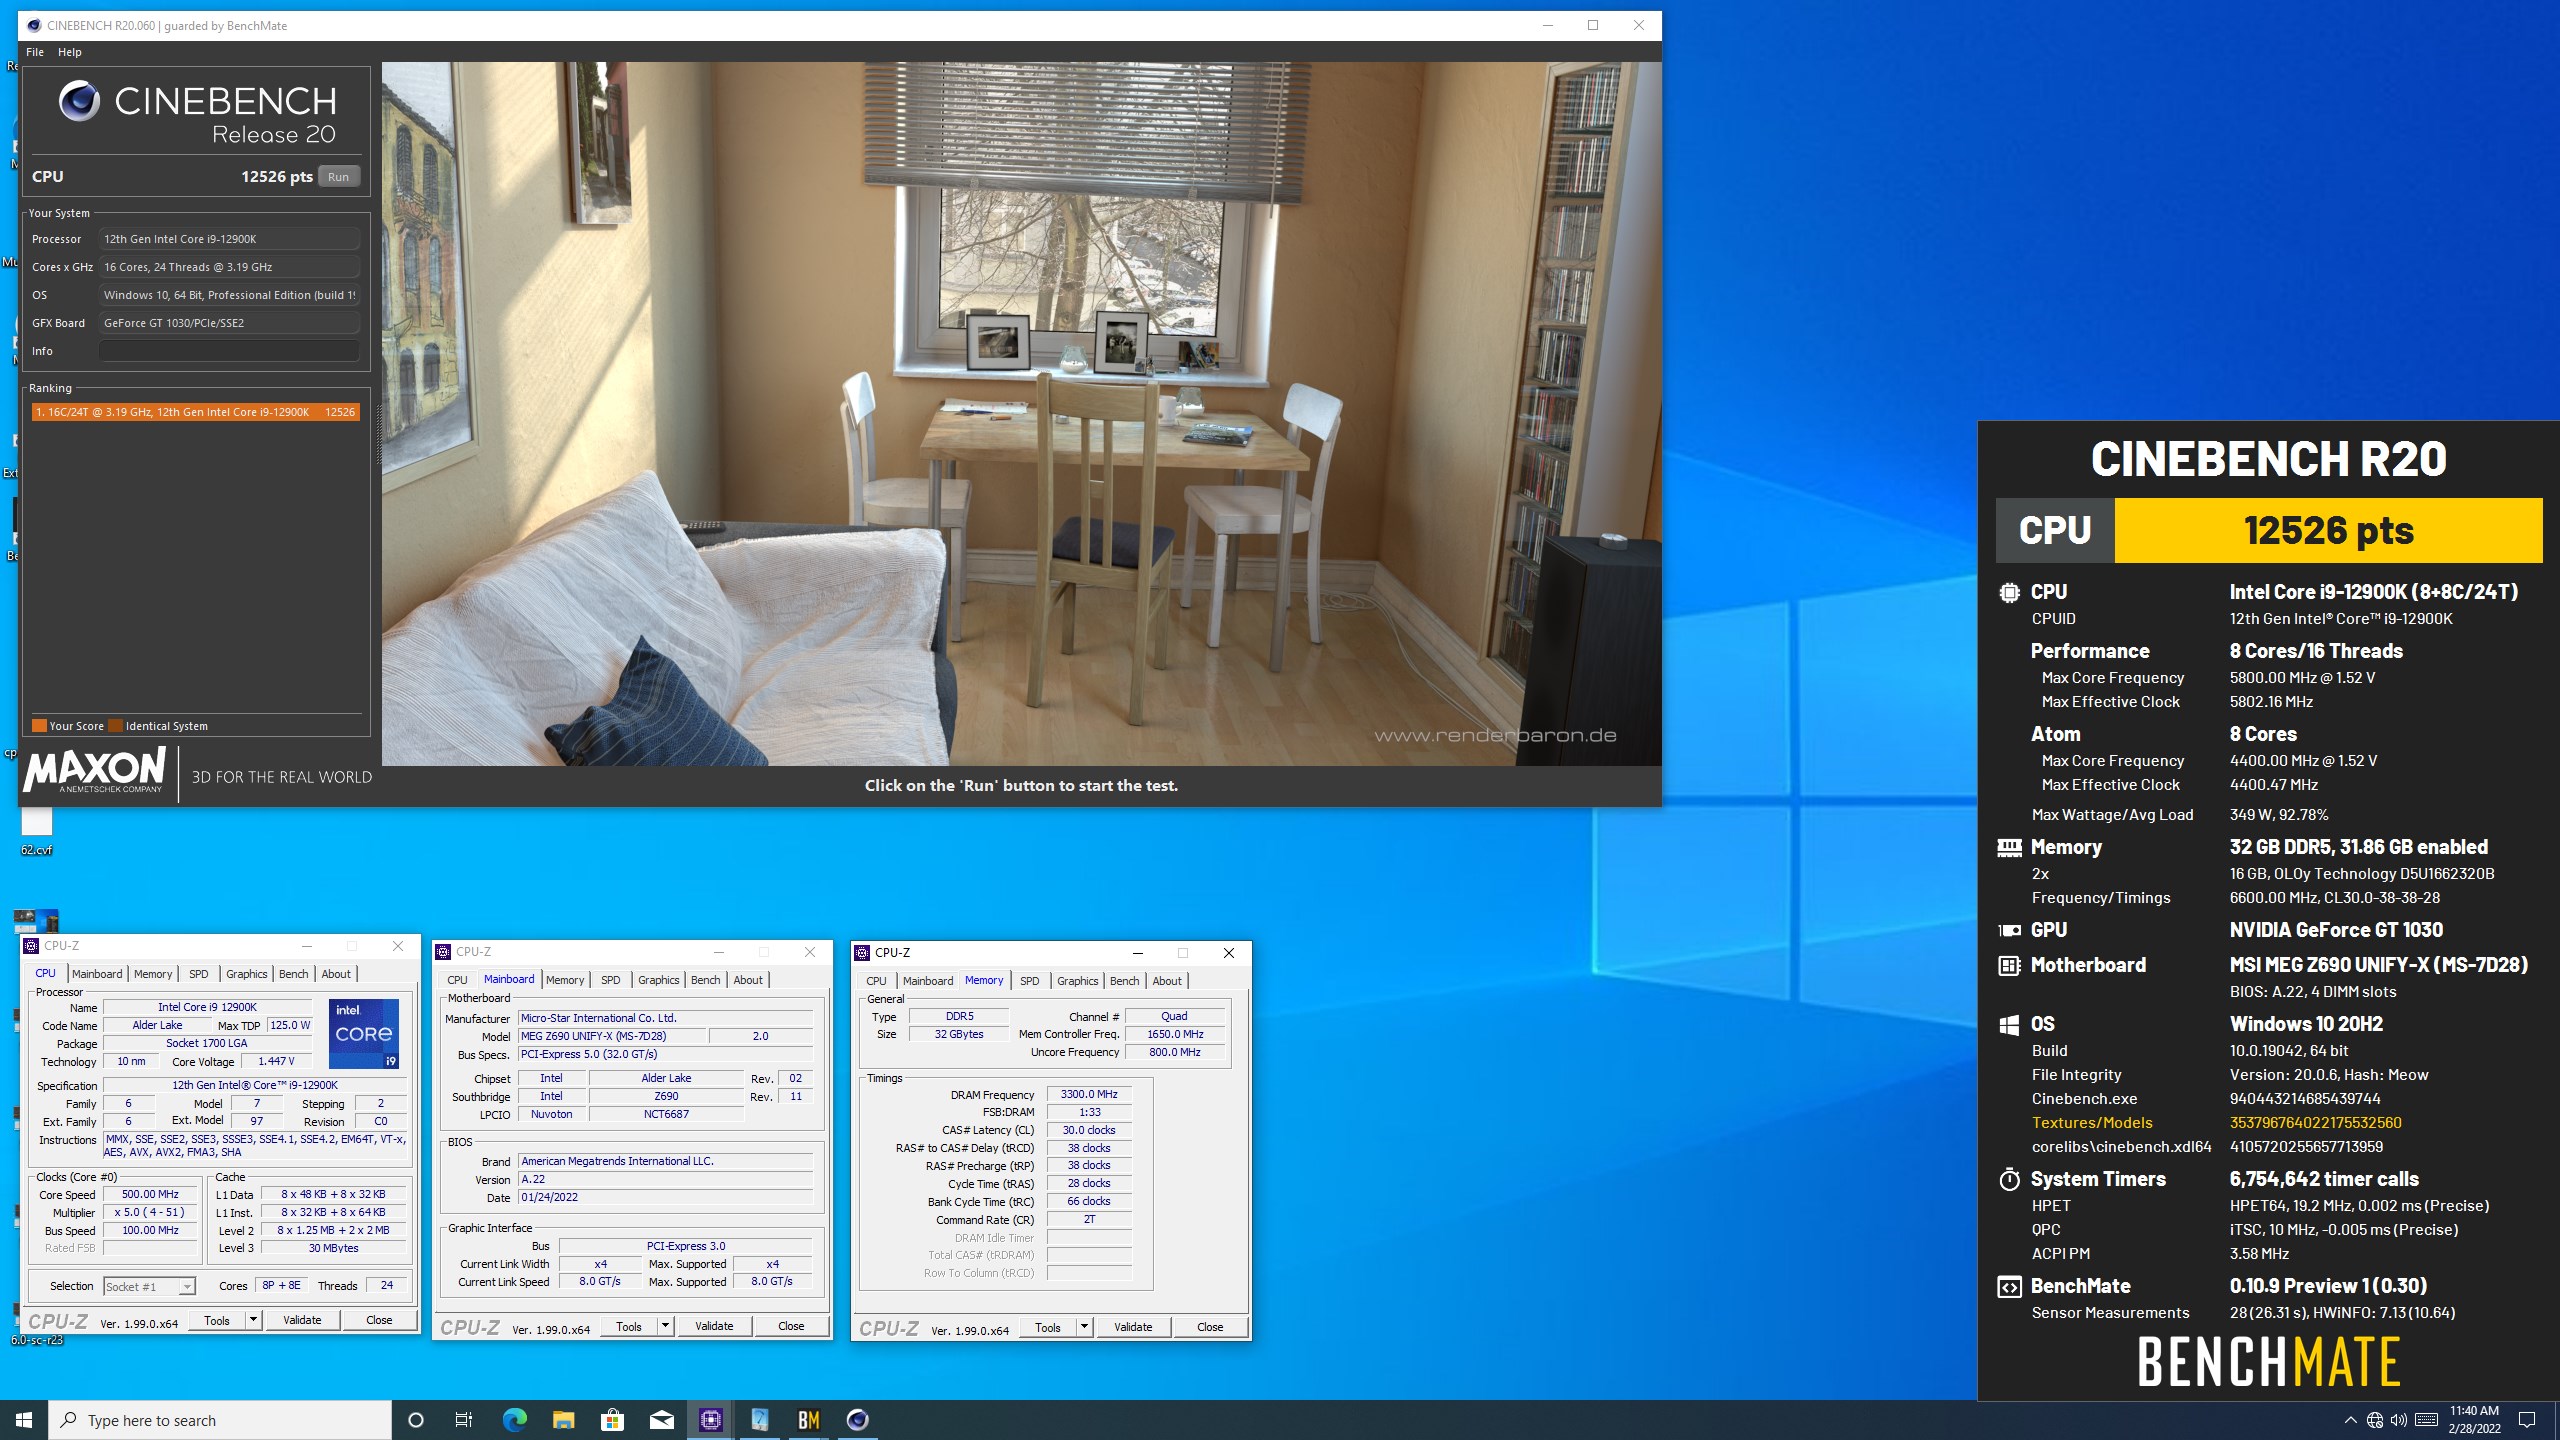
Task: Click BIOS date 01/24/2022 in CPU-Z
Action: click(665, 1197)
